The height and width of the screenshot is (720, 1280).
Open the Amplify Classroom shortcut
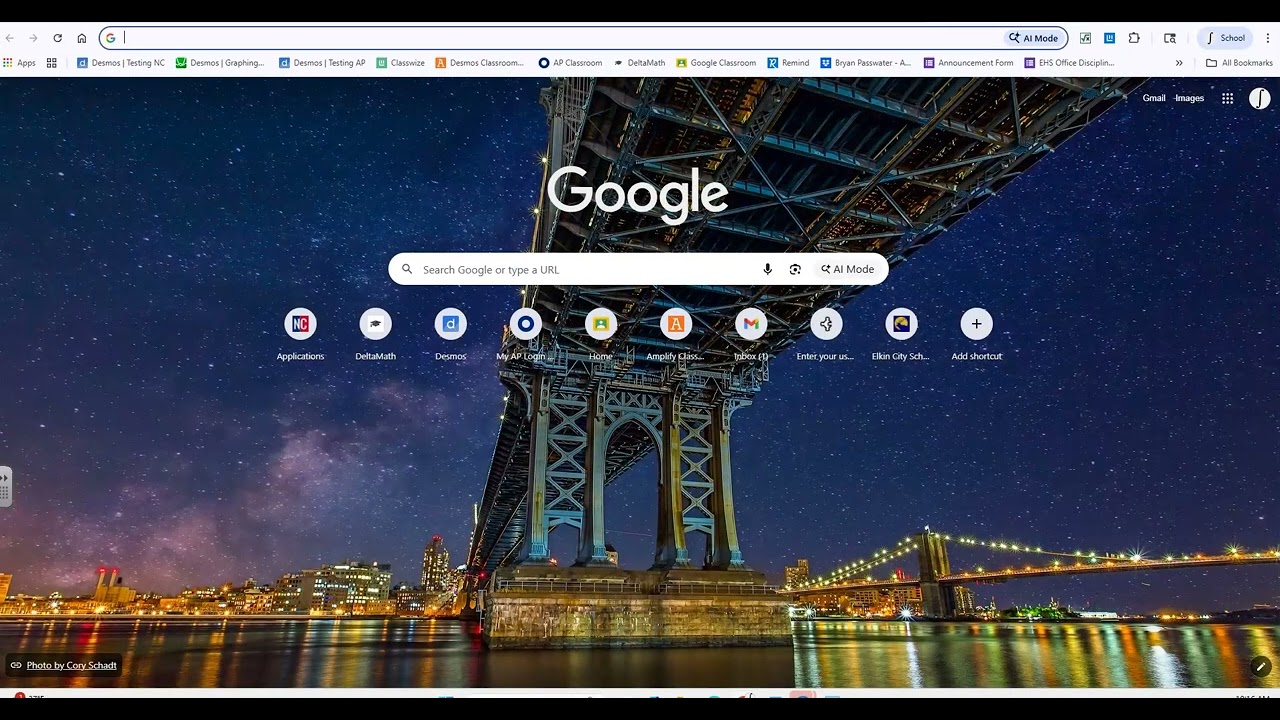pyautogui.click(x=676, y=334)
